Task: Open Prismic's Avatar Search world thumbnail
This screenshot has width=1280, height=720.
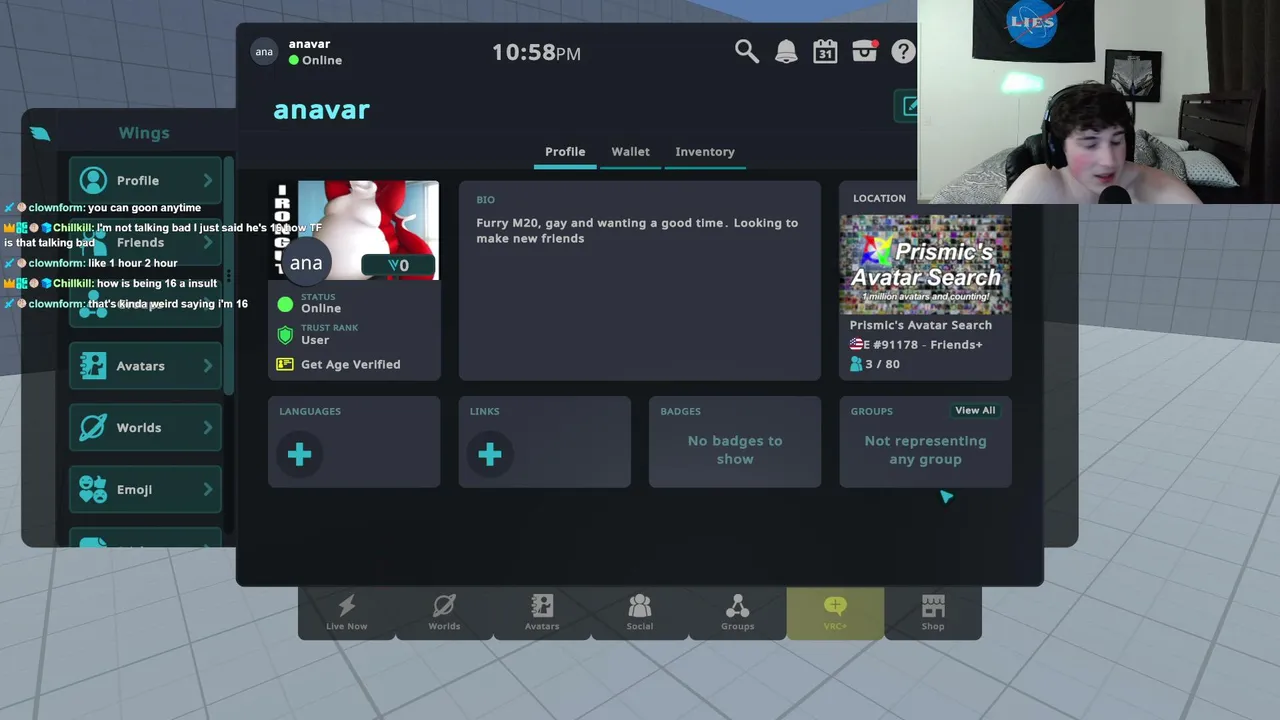Action: click(x=925, y=263)
